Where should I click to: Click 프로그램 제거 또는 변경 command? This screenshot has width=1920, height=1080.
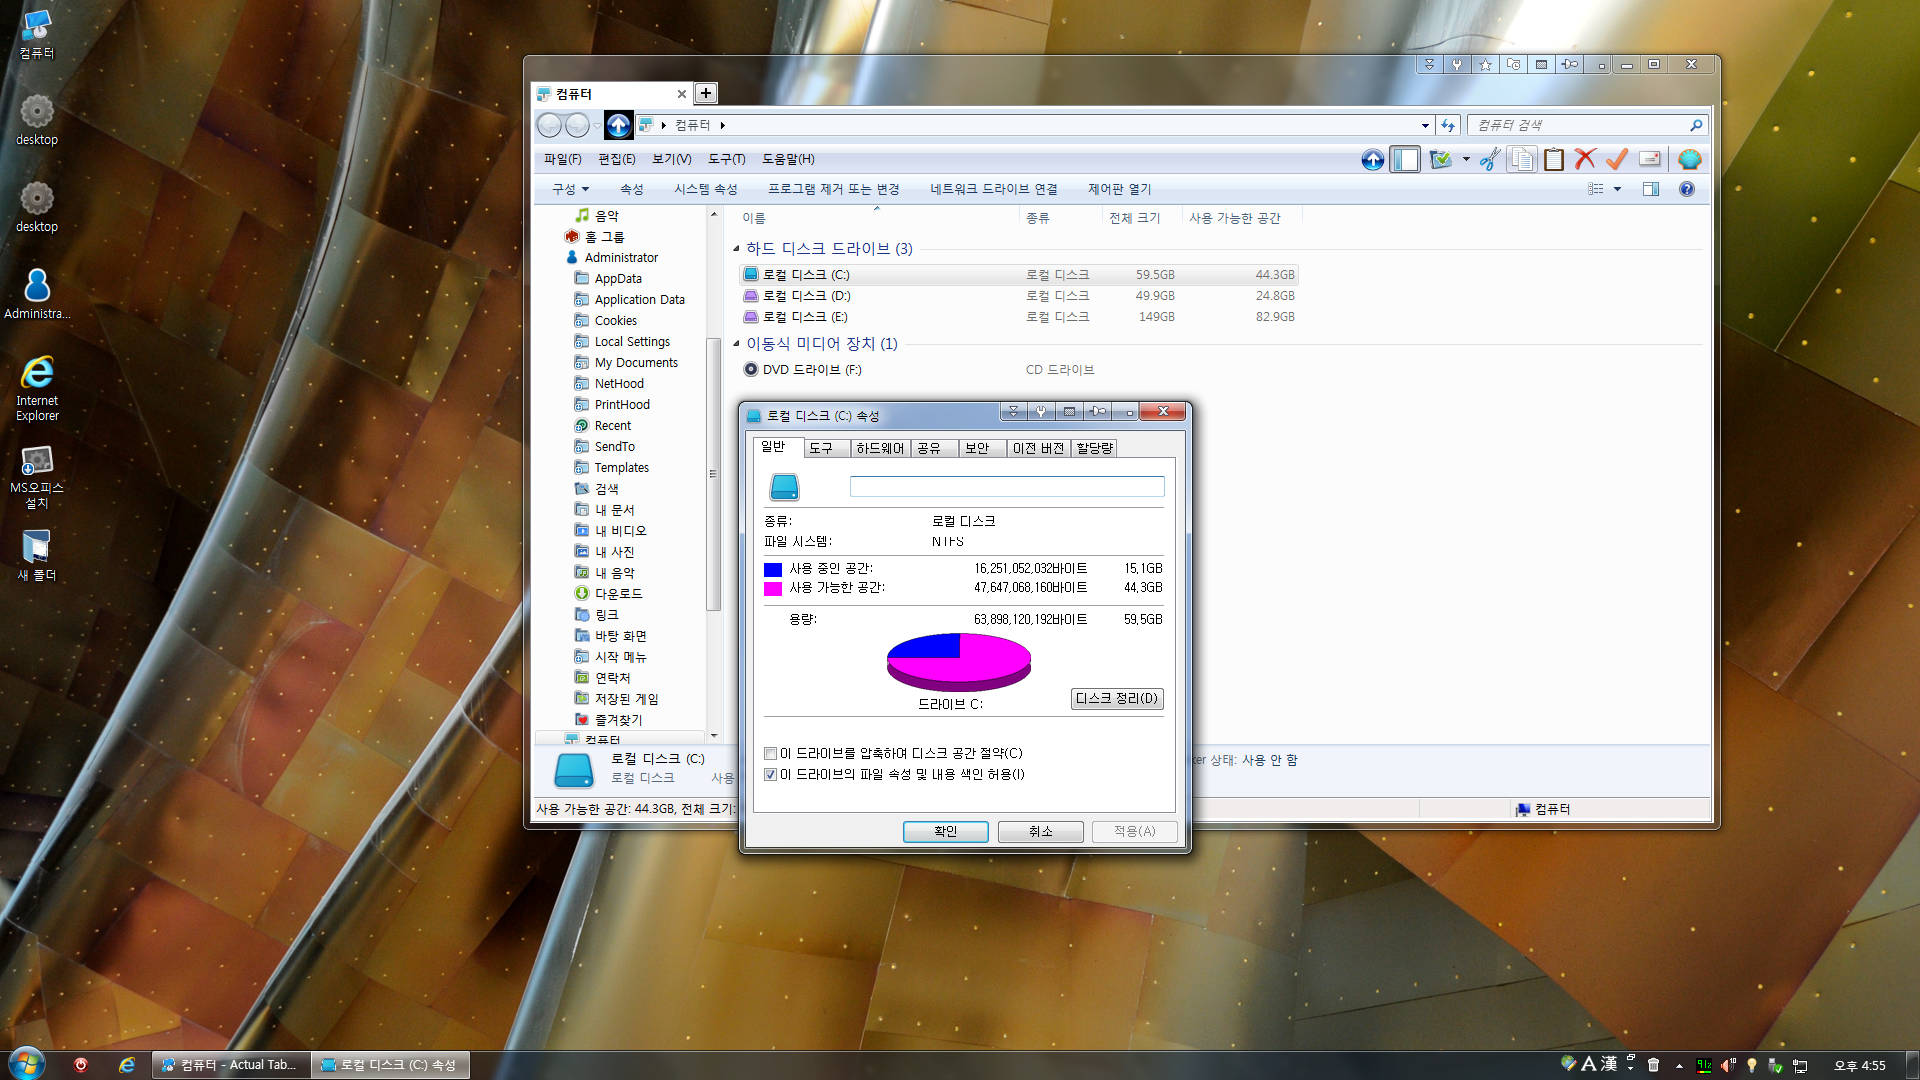click(x=833, y=189)
